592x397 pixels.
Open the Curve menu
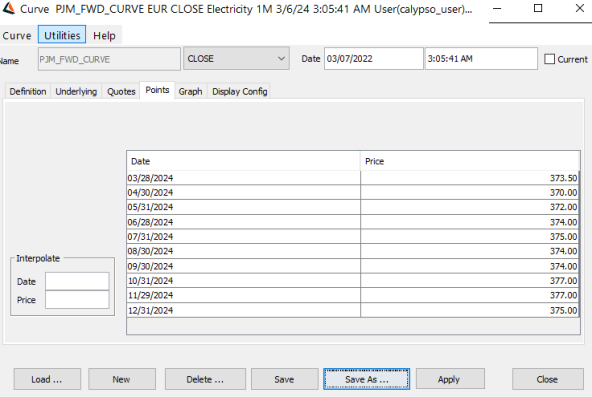17,35
